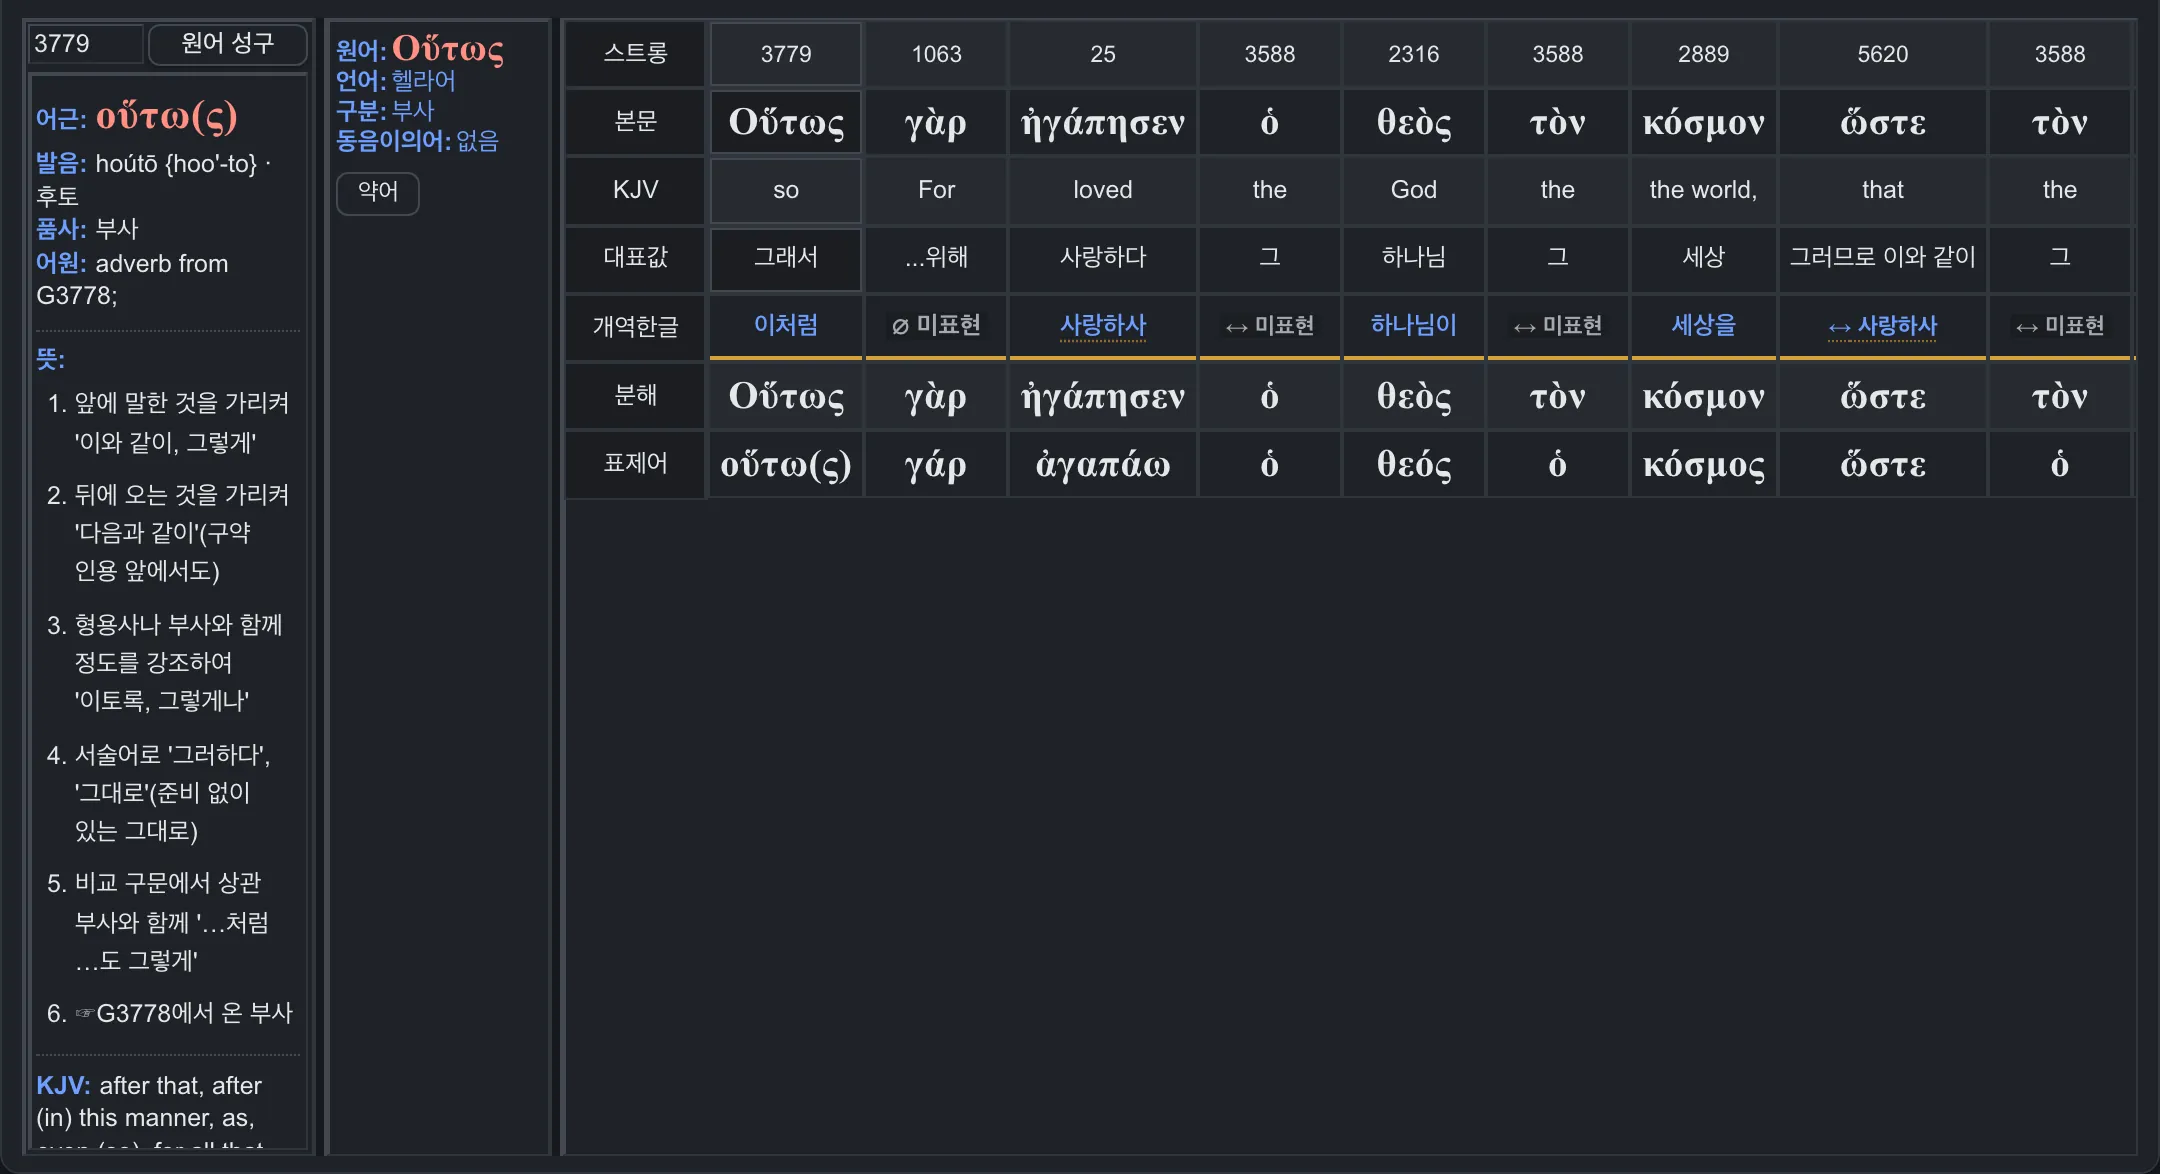Click the 이처럼 link in 개역한글 row

click(786, 325)
